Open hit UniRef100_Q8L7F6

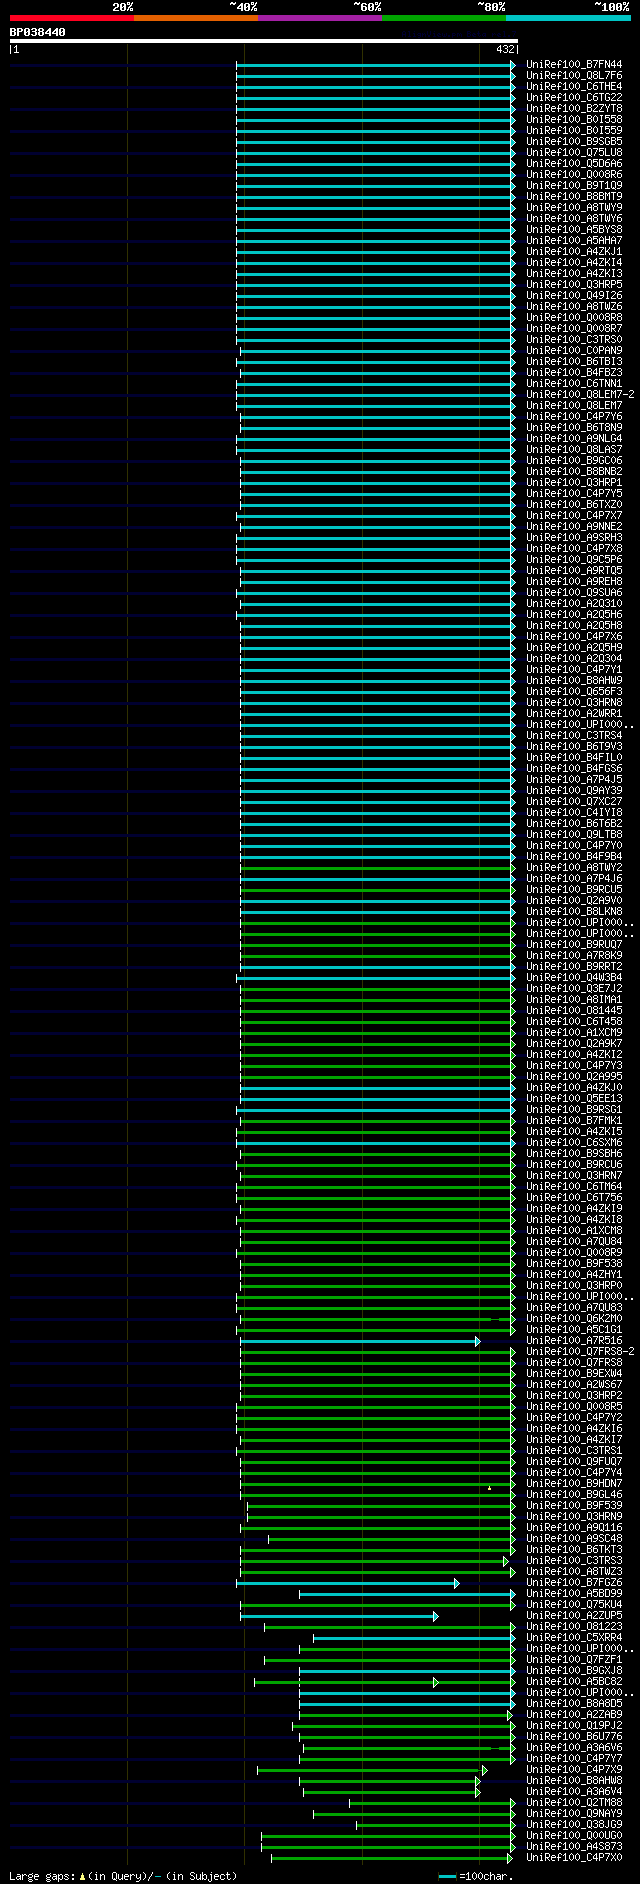pyautogui.click(x=574, y=76)
